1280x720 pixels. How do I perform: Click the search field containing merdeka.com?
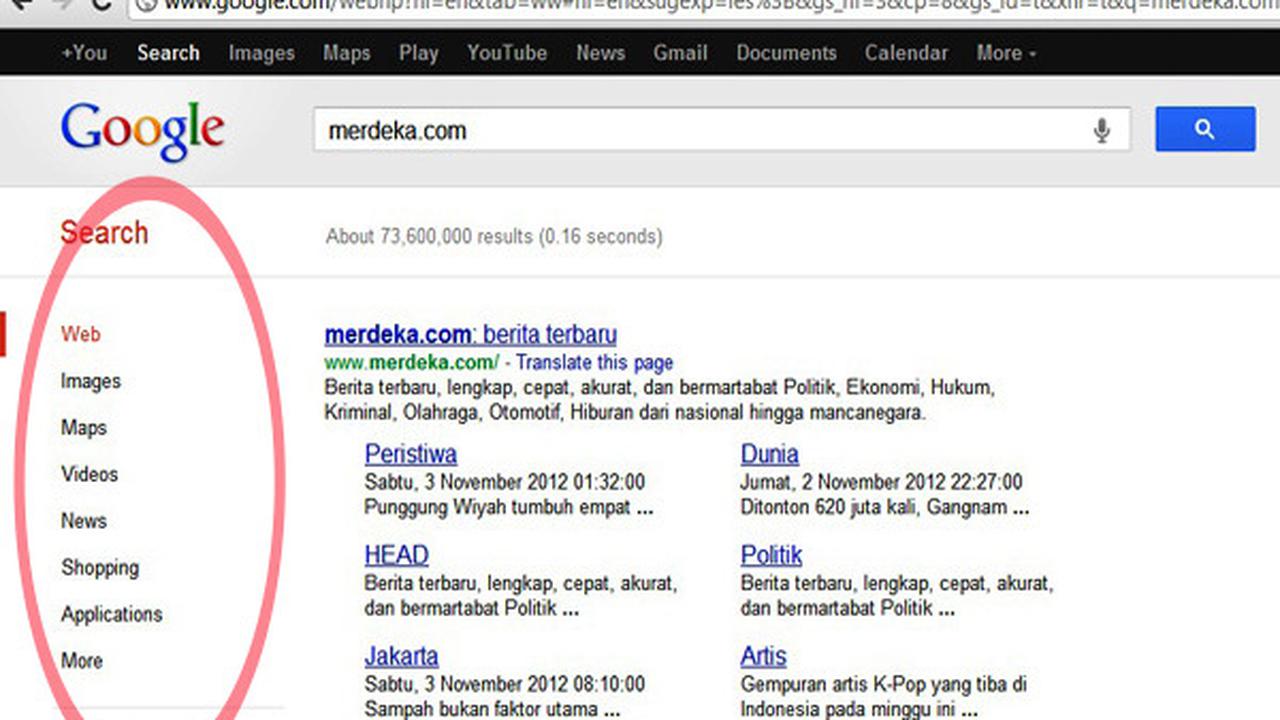[722, 130]
